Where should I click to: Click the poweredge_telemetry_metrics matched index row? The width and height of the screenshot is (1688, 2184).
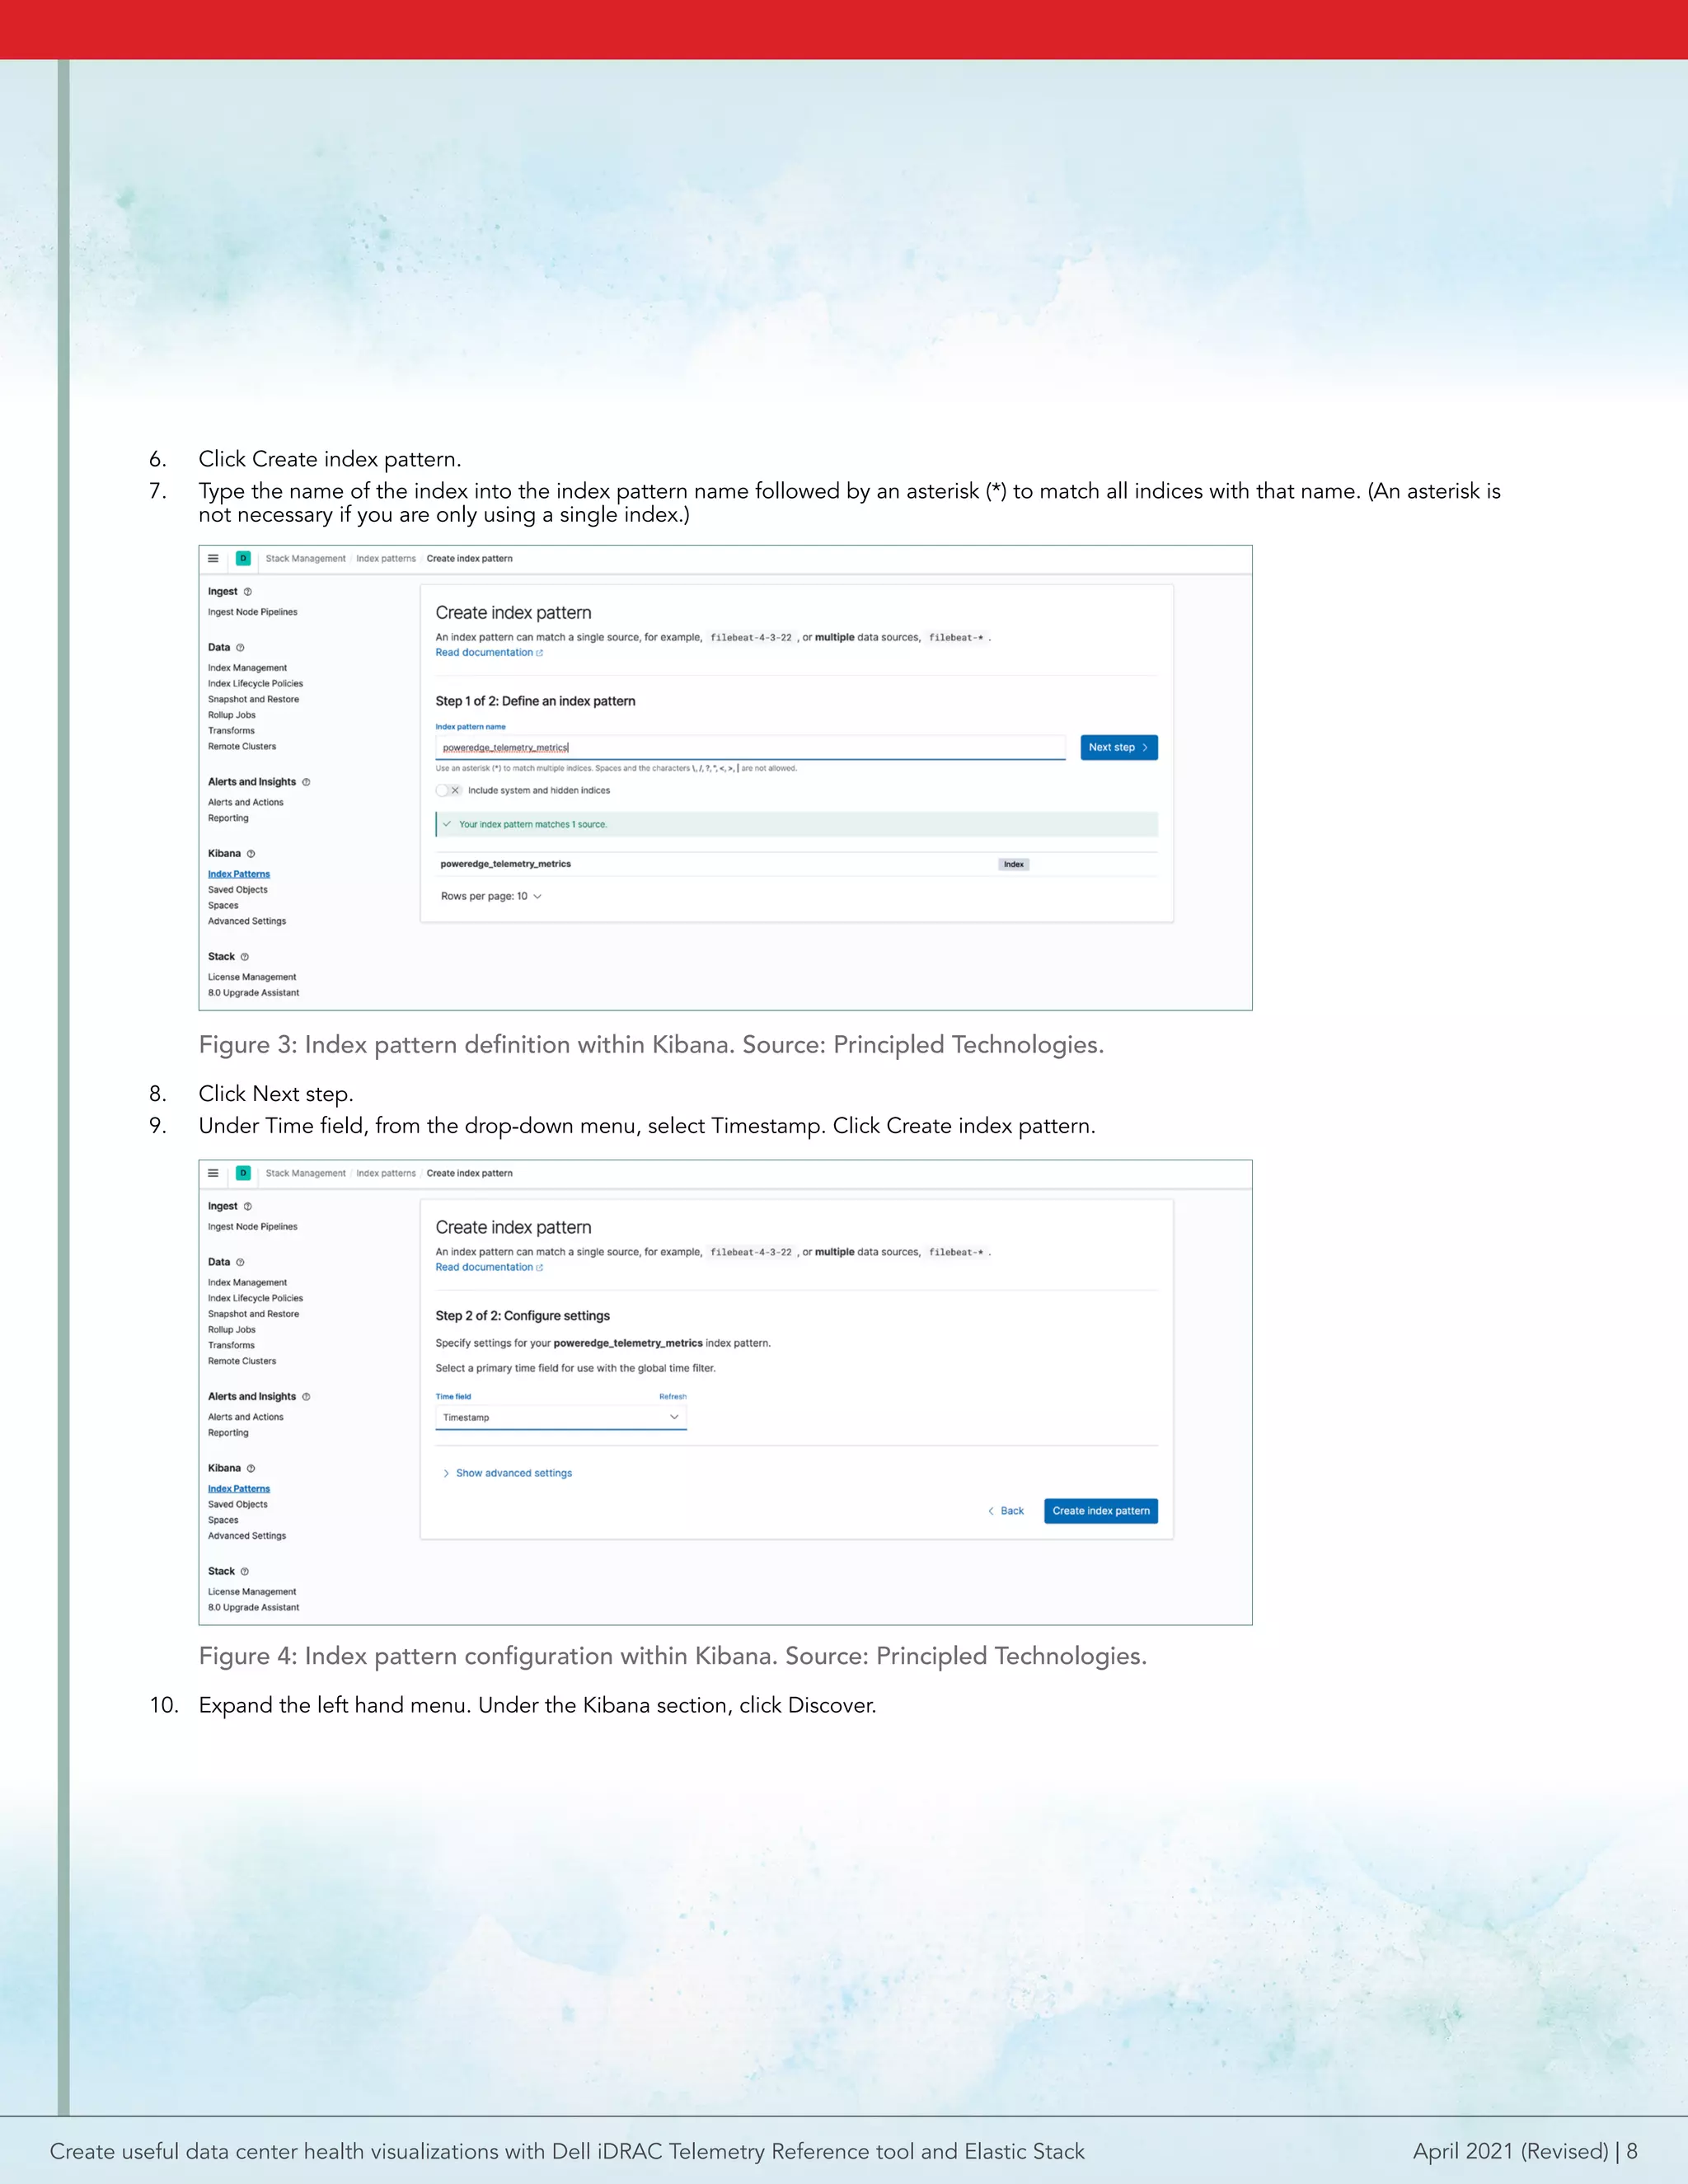(797, 864)
